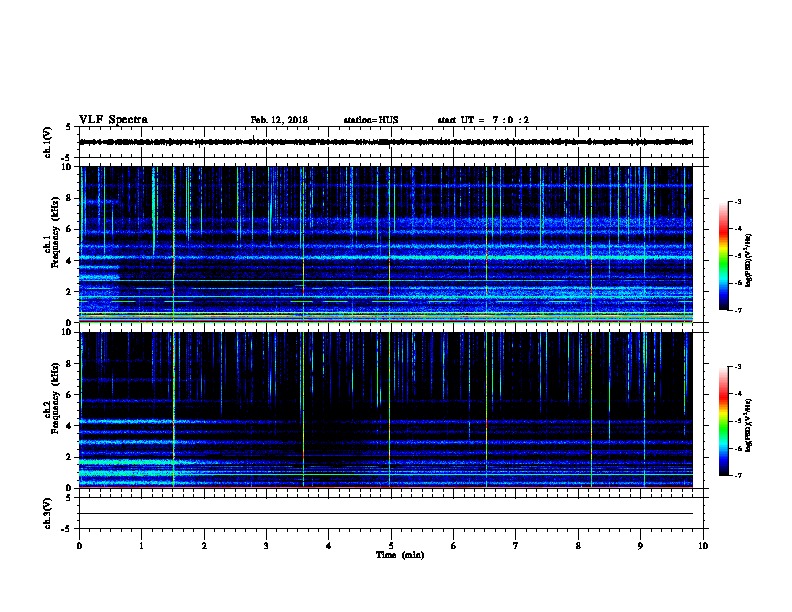
Task: Click the "-7" label on ch.2 color bar
Action: 738,475
